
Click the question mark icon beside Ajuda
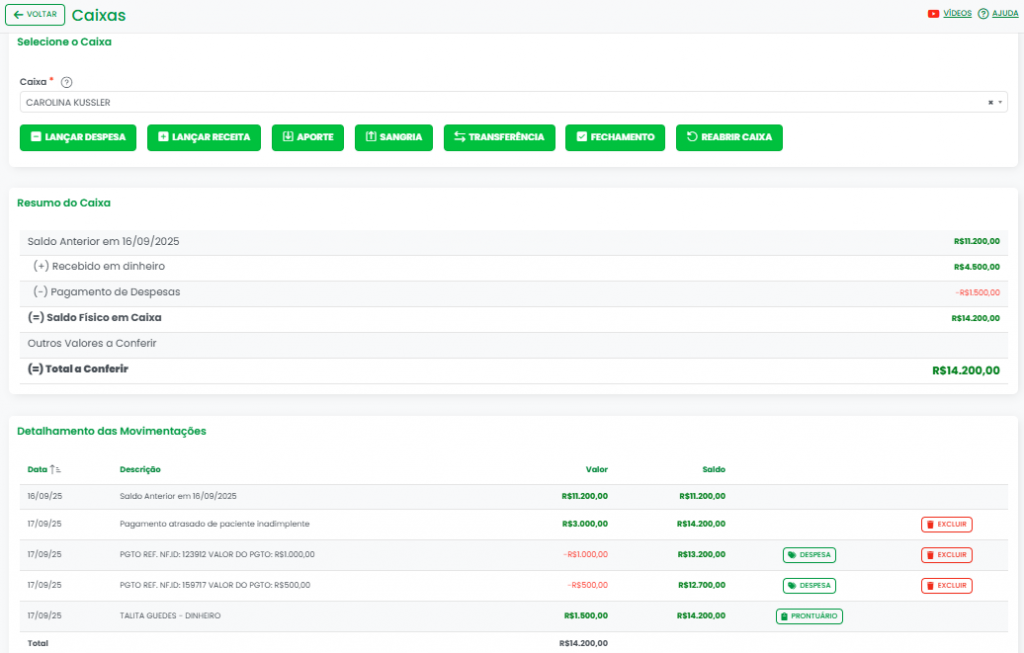coord(983,14)
